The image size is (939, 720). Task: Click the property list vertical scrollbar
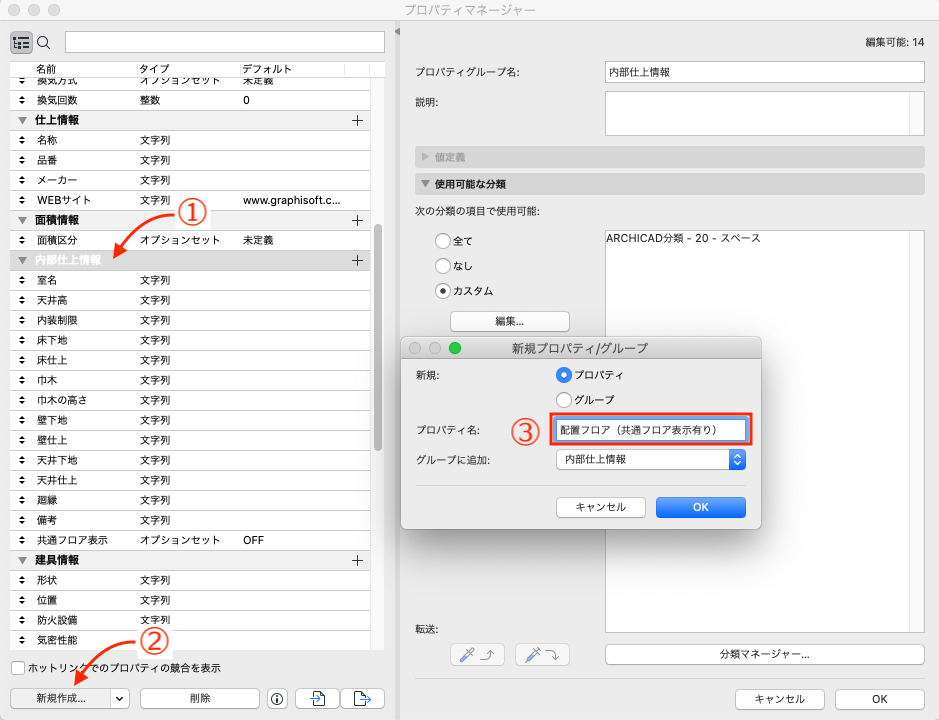[x=377, y=337]
